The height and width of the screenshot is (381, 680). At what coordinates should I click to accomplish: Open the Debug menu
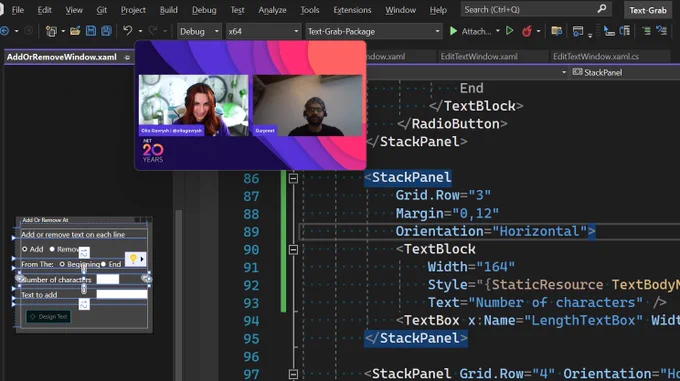tap(204, 10)
